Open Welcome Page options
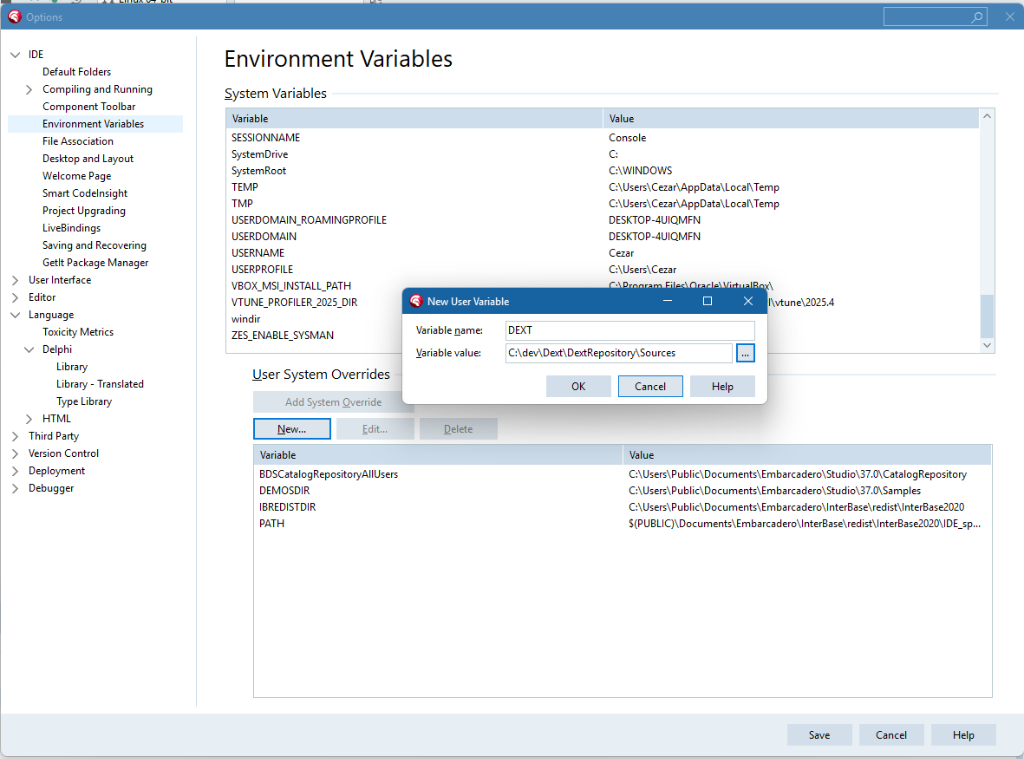 point(76,176)
